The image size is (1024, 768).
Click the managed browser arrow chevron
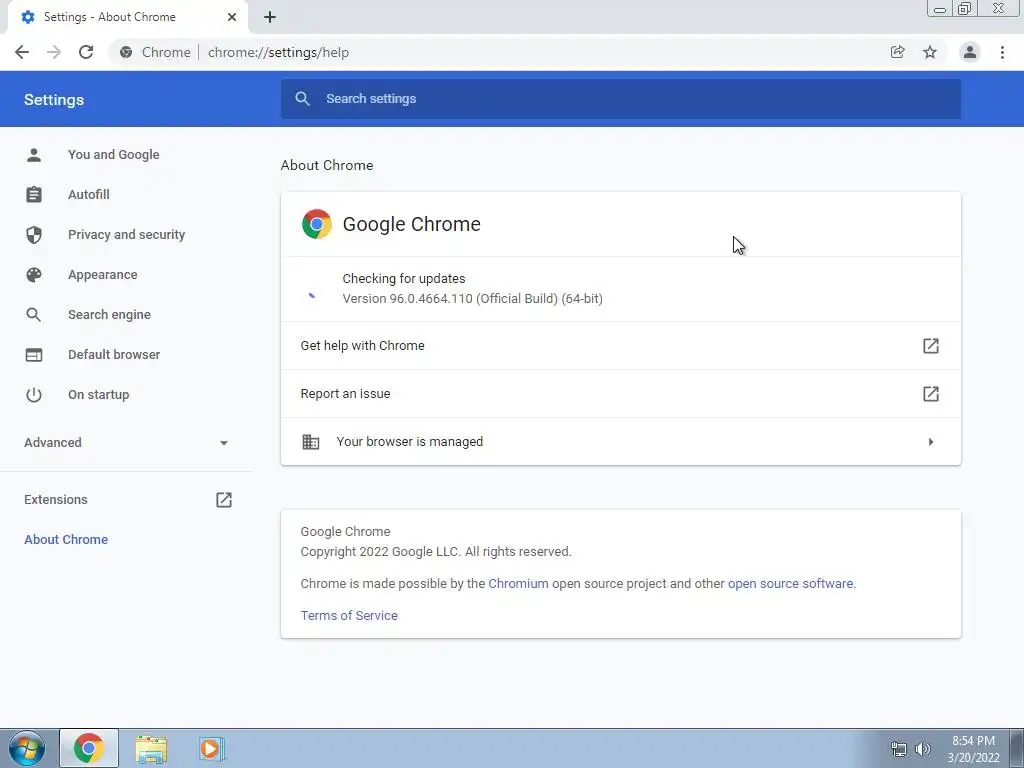click(x=931, y=442)
